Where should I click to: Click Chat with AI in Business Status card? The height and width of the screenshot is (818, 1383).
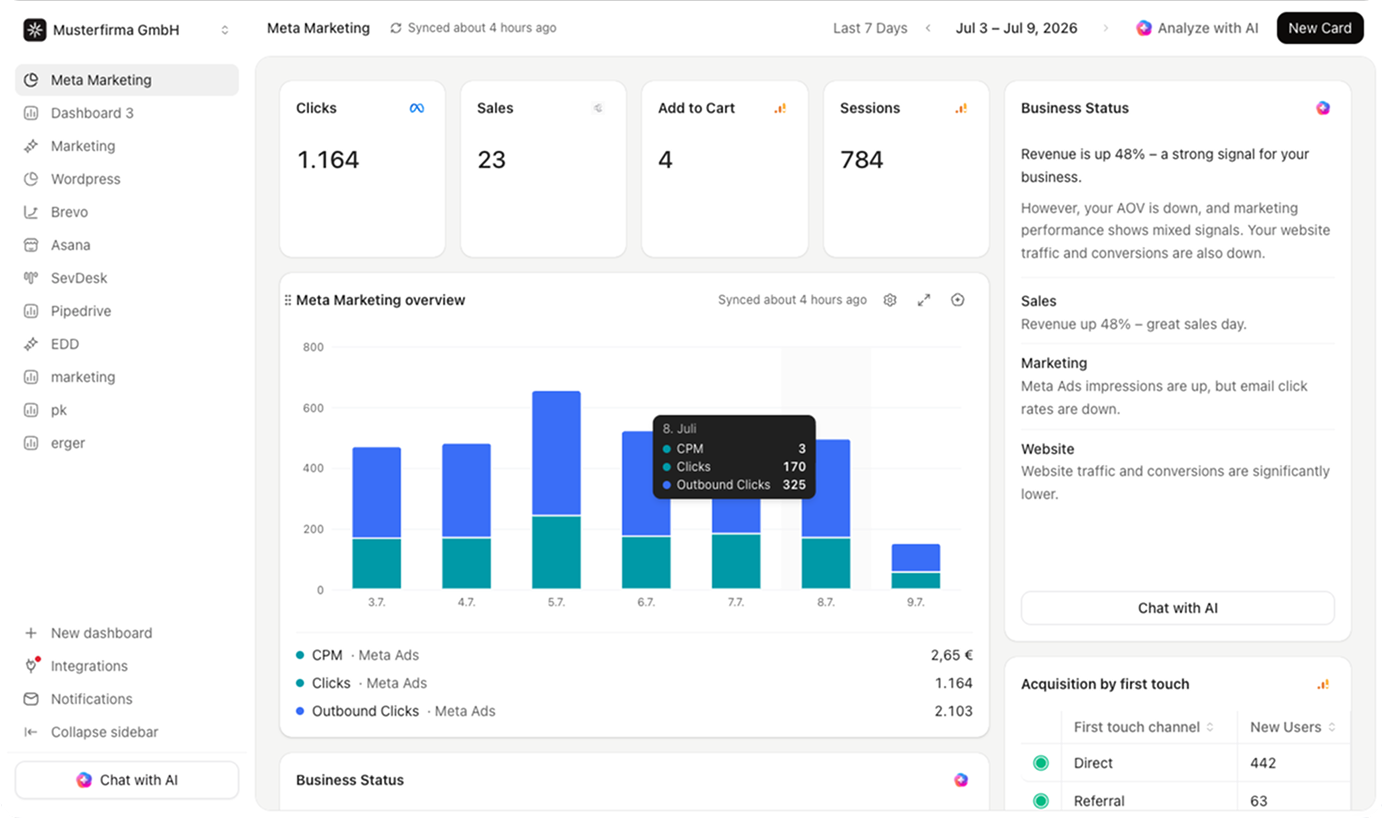coord(1177,608)
